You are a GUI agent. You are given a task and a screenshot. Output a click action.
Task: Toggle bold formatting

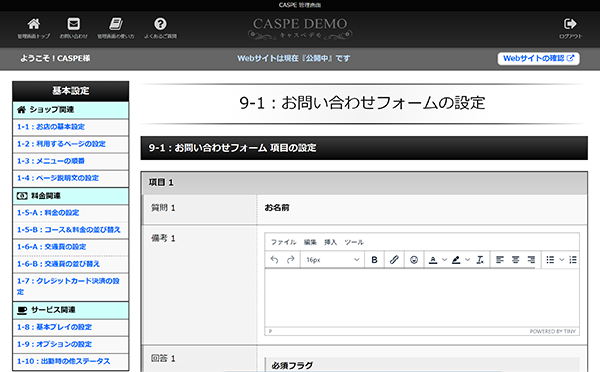click(x=374, y=260)
